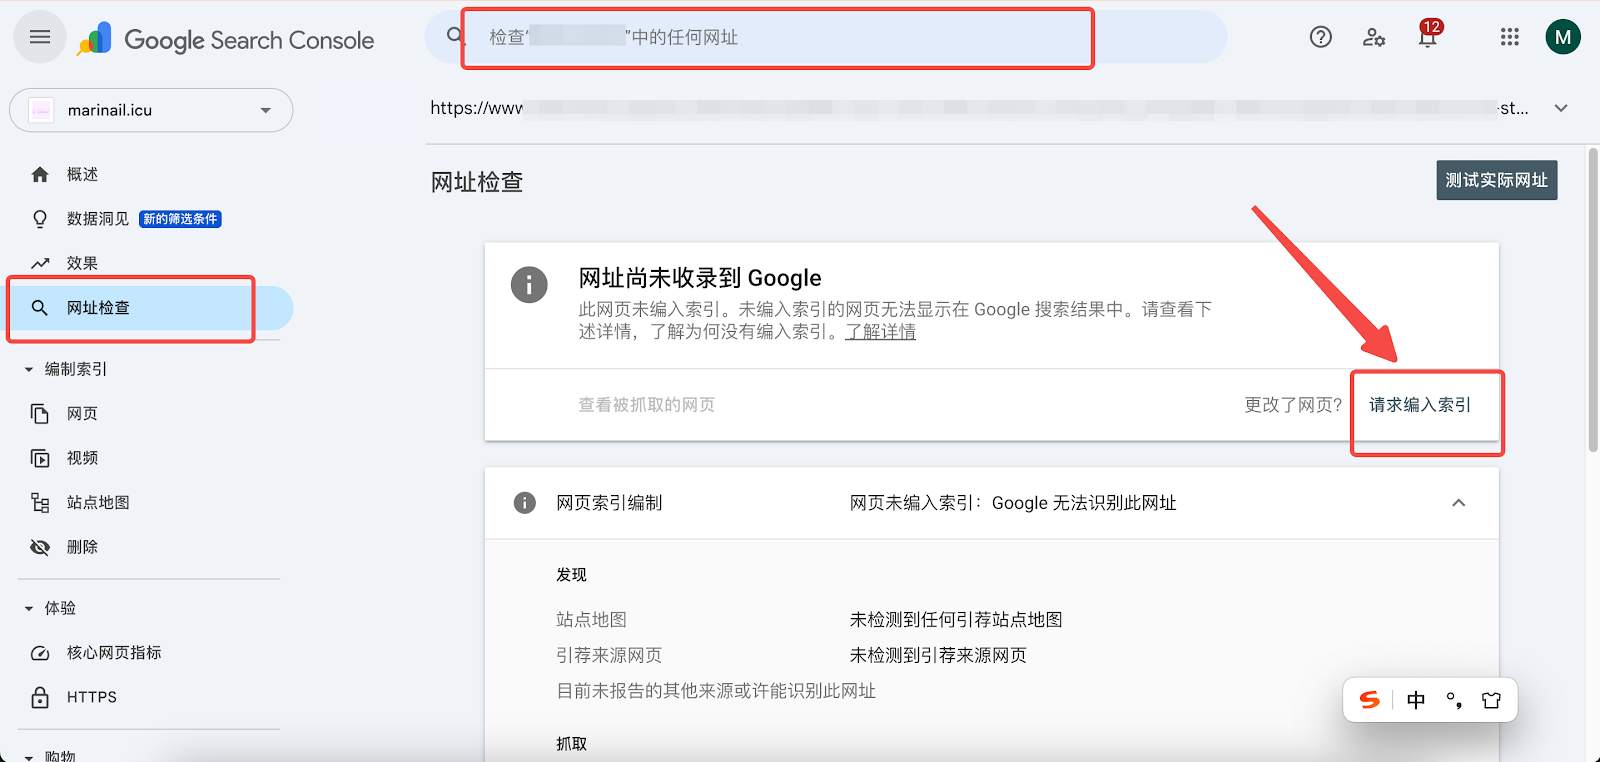Click 查看被抓取的网页
Screen dimensions: 1600x762
click(647, 405)
